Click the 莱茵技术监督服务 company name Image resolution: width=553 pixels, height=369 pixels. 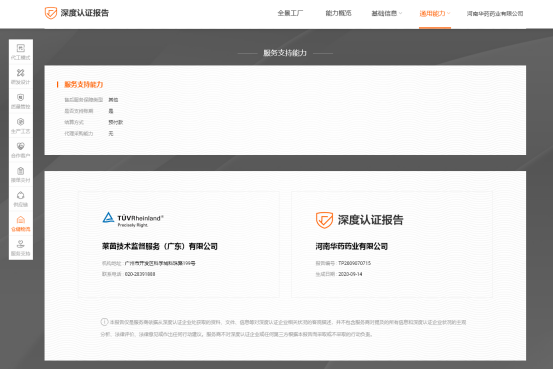(160, 246)
